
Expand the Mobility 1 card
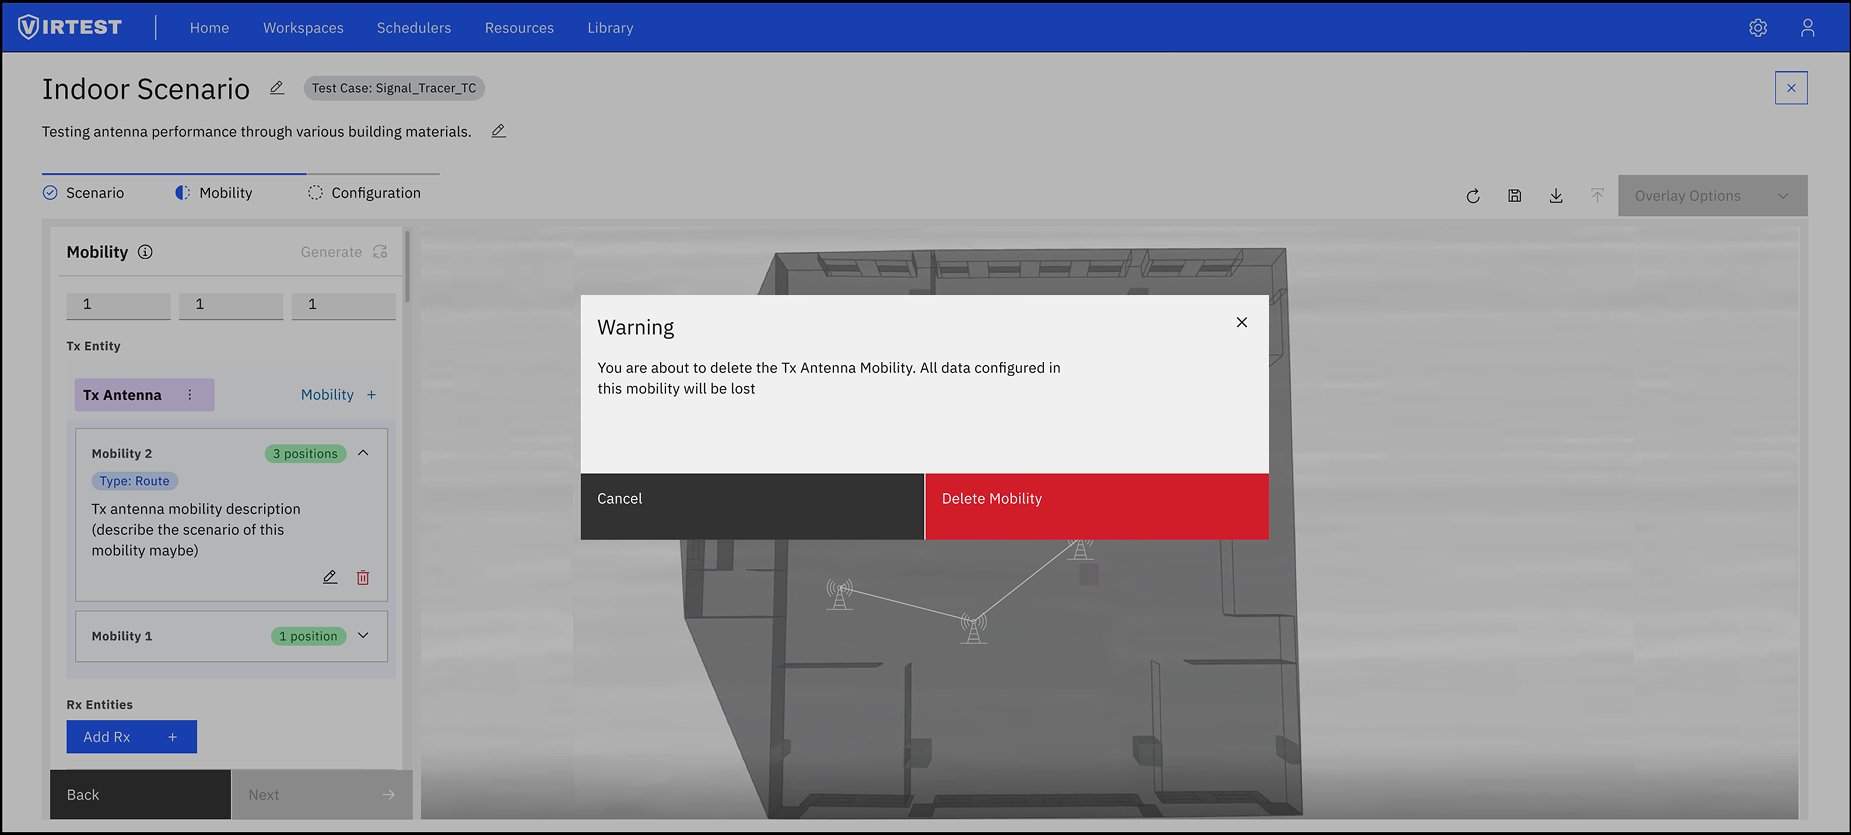pyautogui.click(x=363, y=636)
